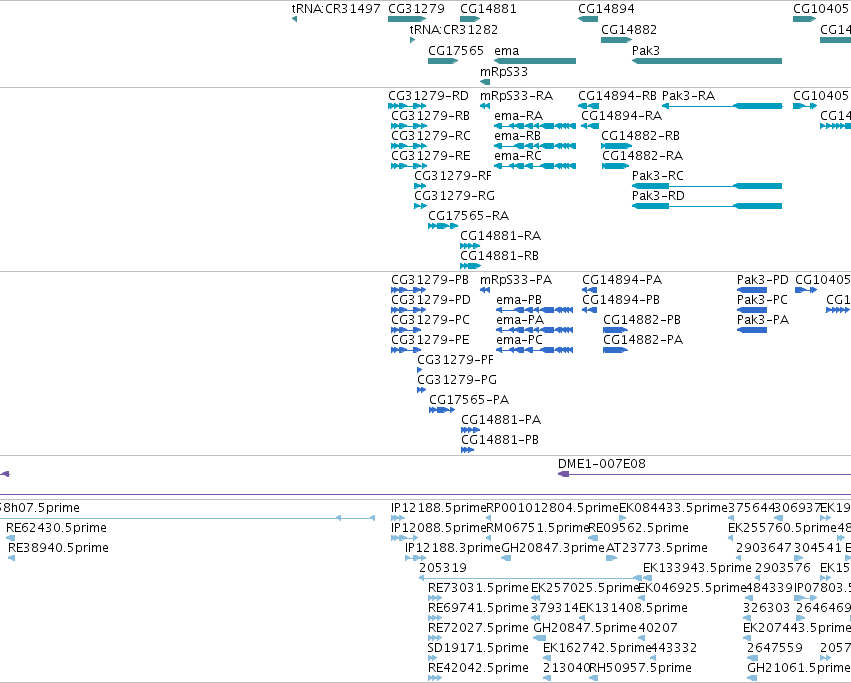Select the CG14881-PA protein
Viewport: 851px width, 683px height.
471,430
